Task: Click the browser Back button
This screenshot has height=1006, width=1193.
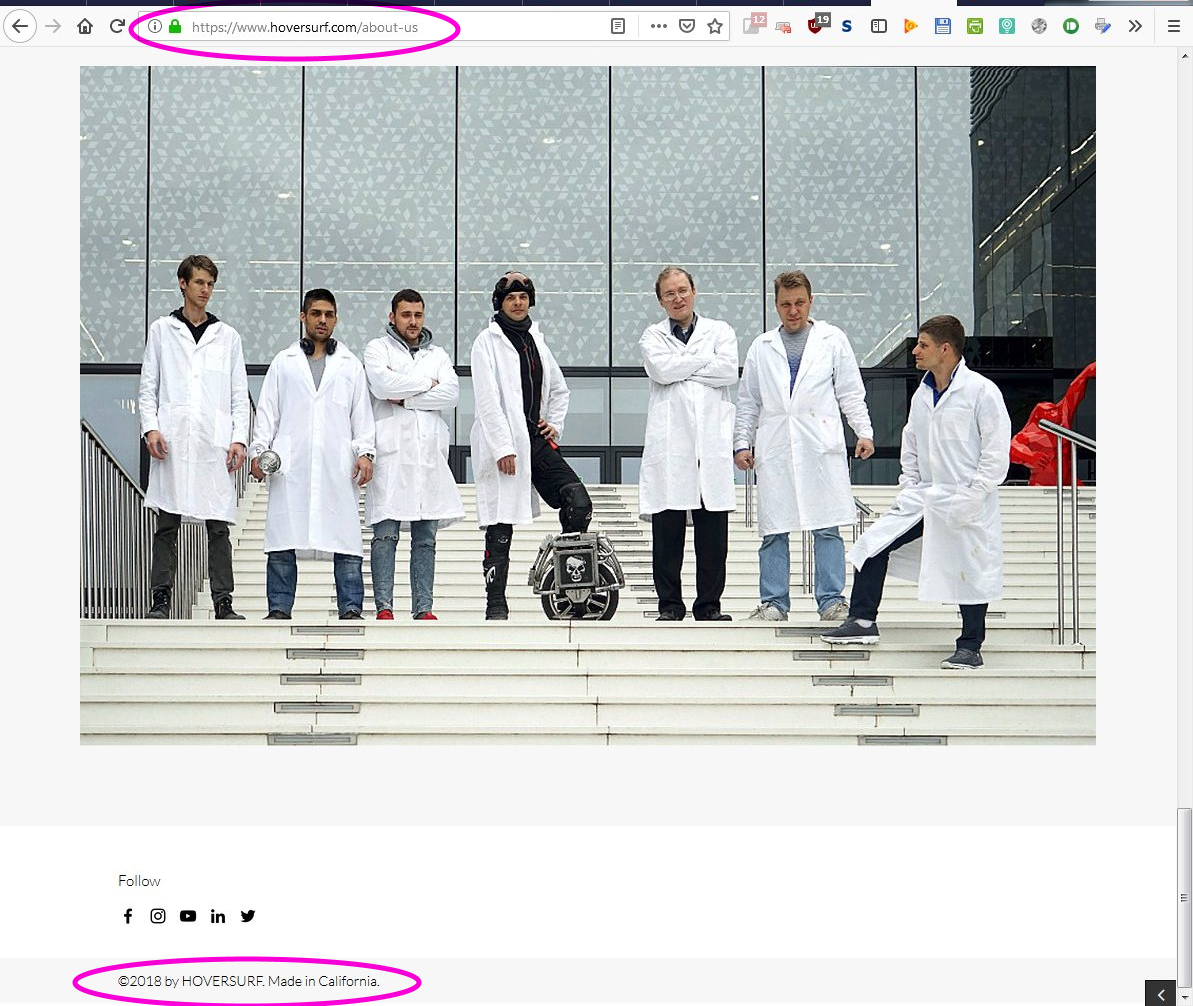Action: (20, 27)
